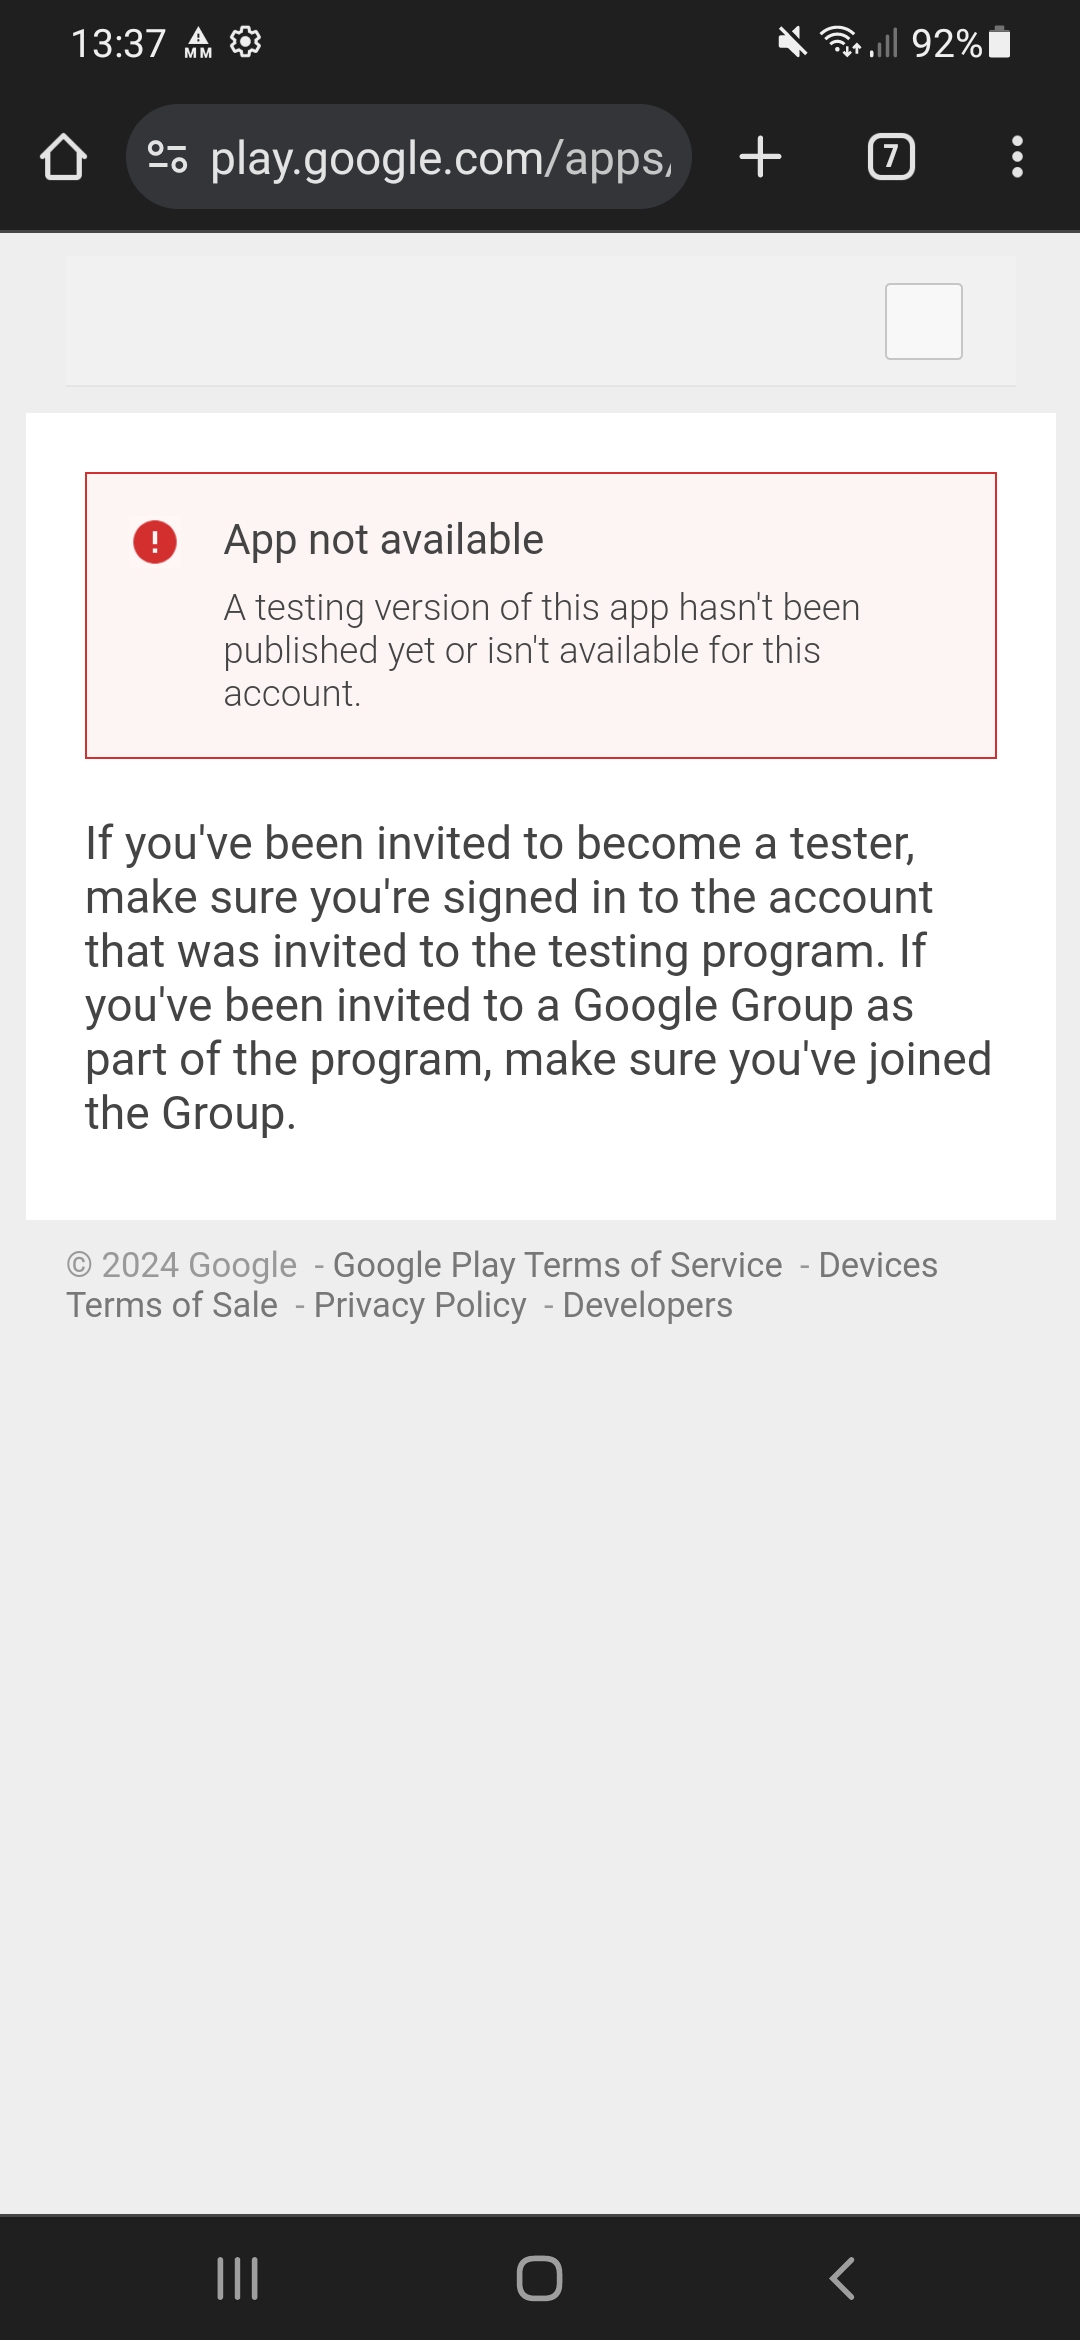Tap the muted sound status icon
The height and width of the screenshot is (2340, 1080).
(x=791, y=43)
